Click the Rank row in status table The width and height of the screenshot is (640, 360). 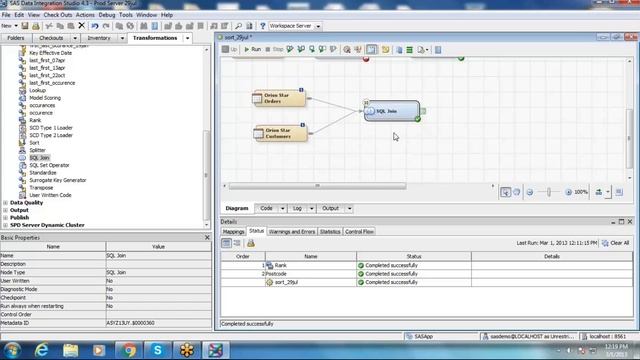427,265
